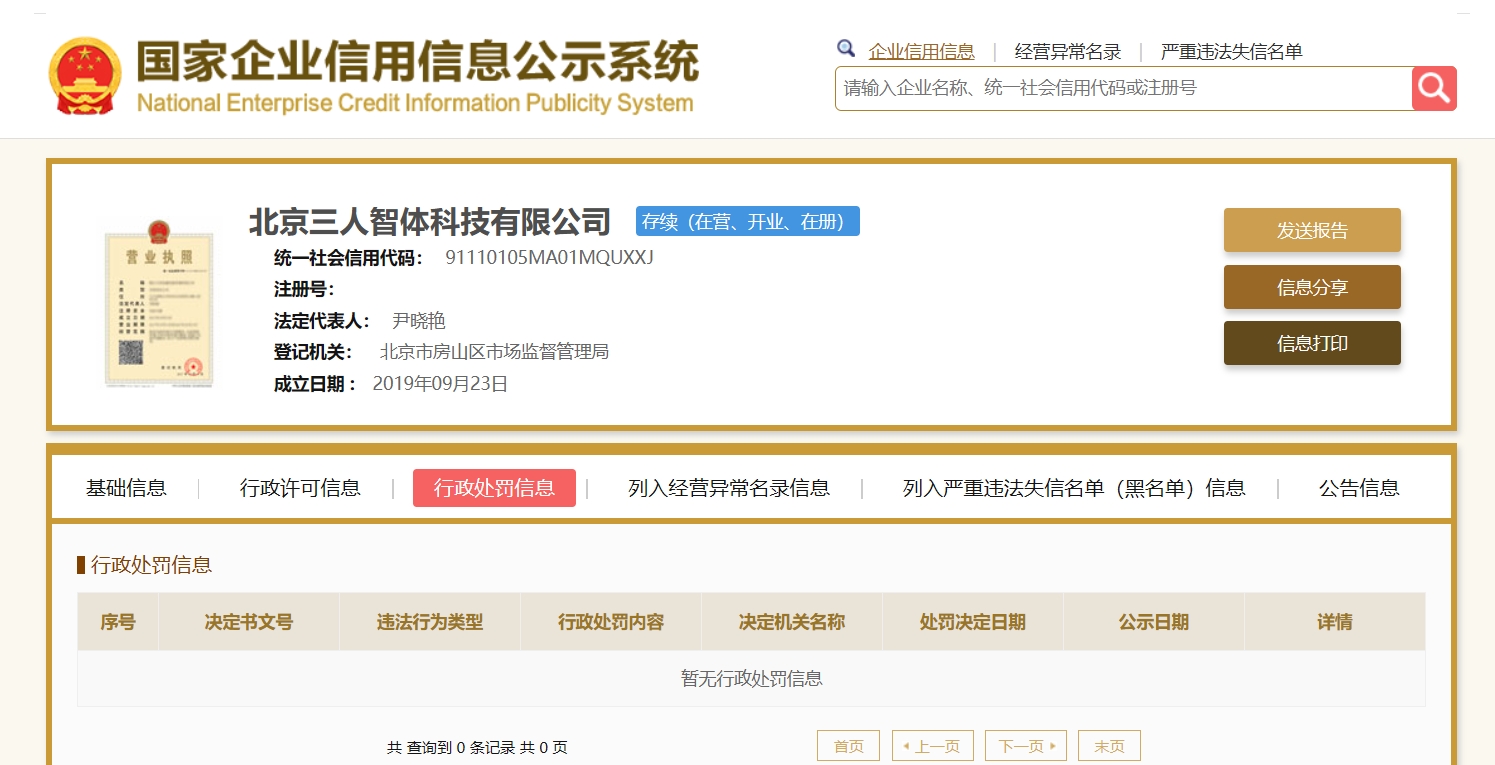
Task: Click the 决定机关名称 column header
Action: pos(792,622)
